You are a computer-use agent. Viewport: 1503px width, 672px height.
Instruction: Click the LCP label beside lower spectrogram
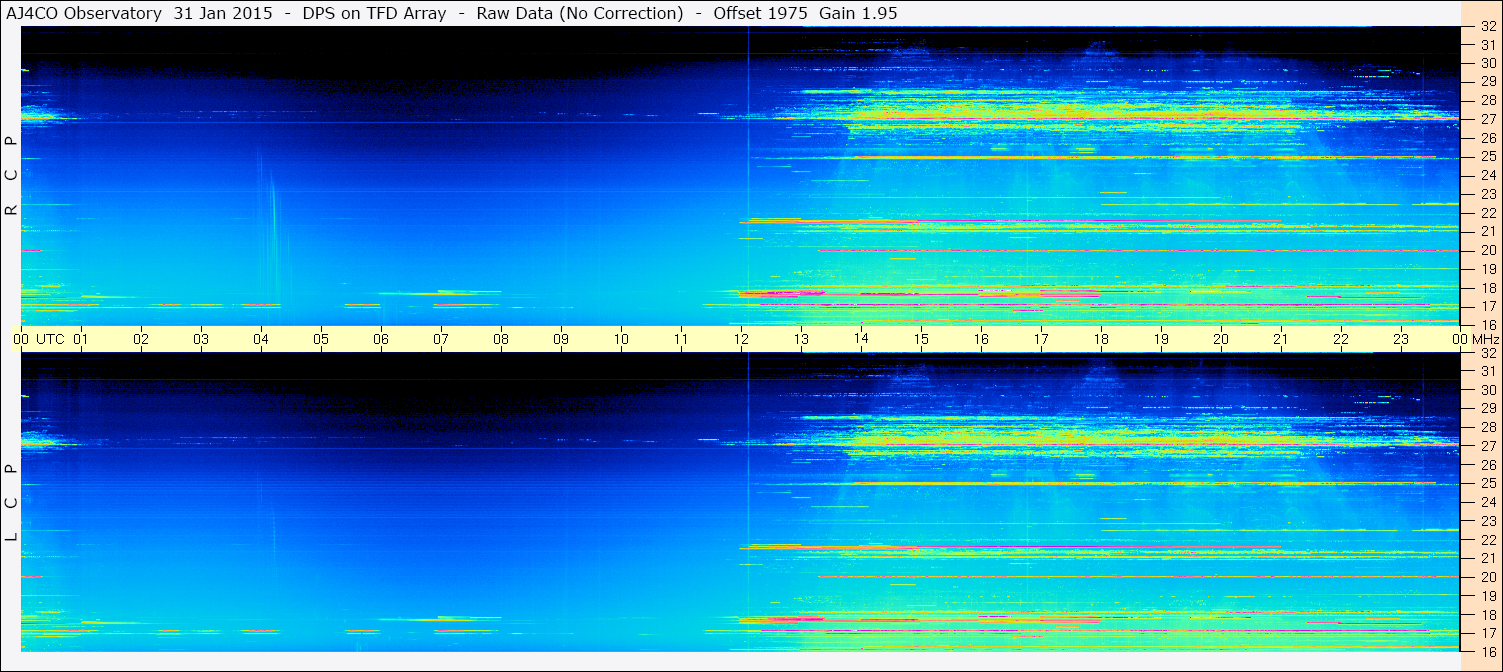pyautogui.click(x=11, y=503)
